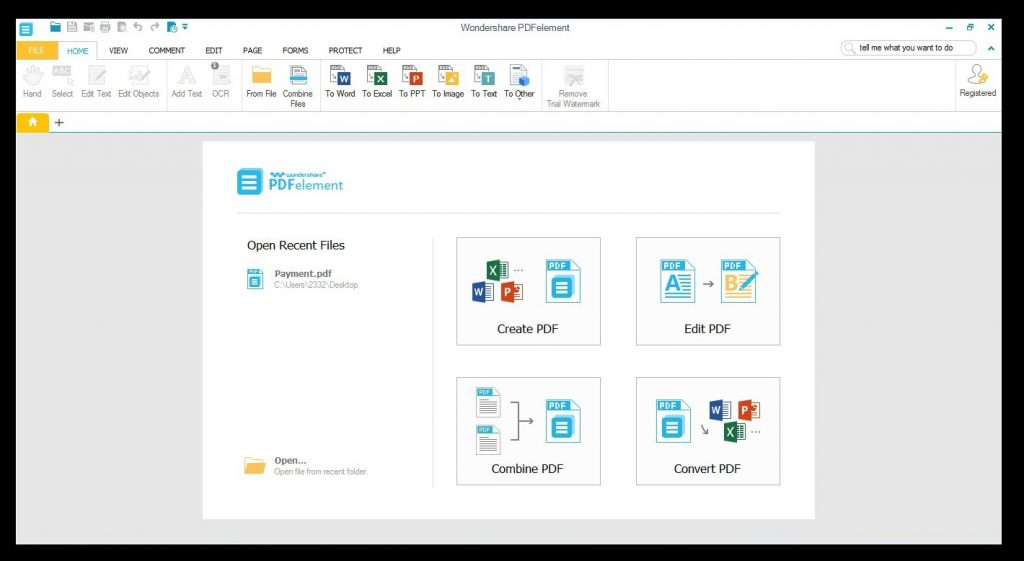Image resolution: width=1024 pixels, height=561 pixels.
Task: Open the HELP ribbon tab
Action: pyautogui.click(x=391, y=50)
